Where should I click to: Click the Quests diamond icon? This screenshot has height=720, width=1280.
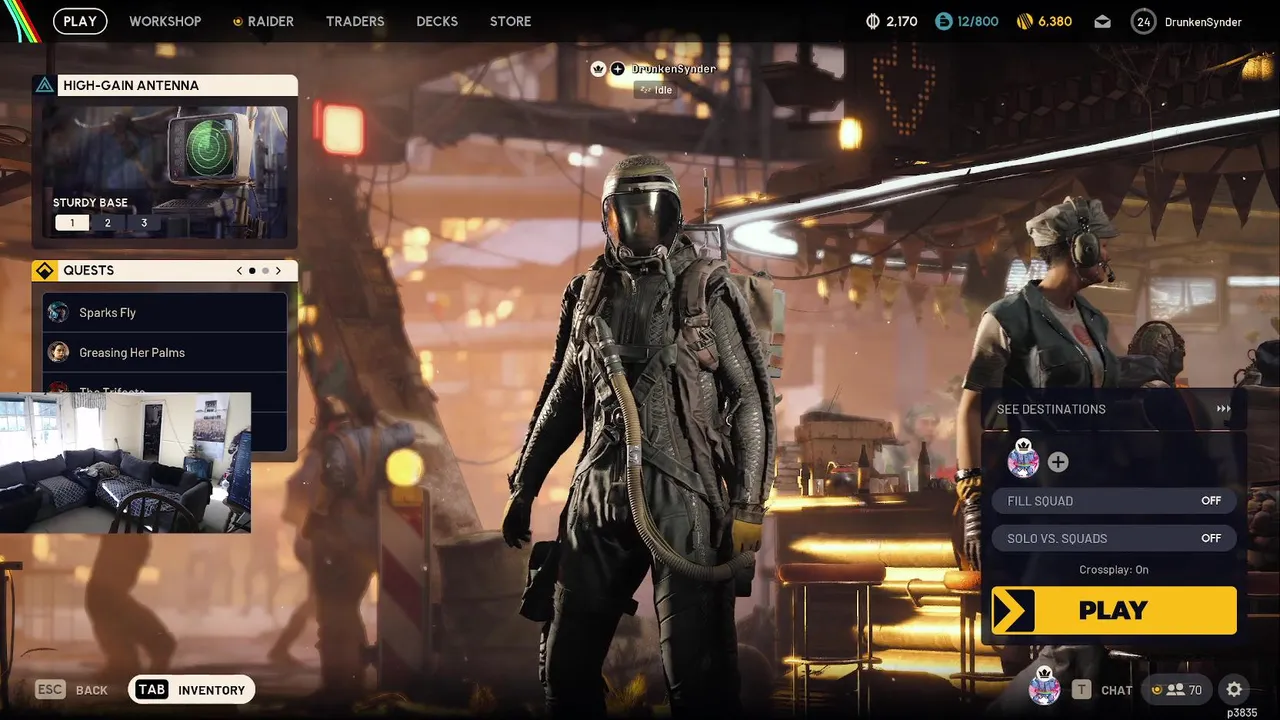[45, 270]
